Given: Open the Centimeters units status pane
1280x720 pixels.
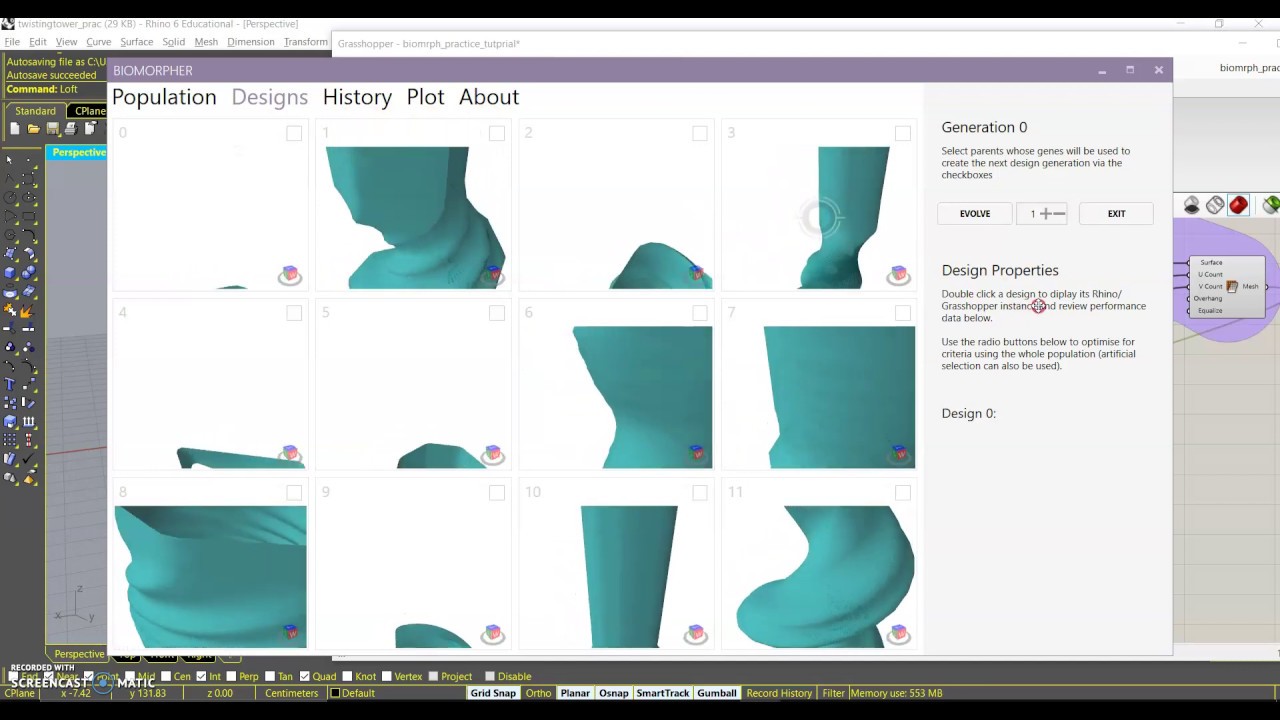Looking at the screenshot, I should pyautogui.click(x=291, y=693).
